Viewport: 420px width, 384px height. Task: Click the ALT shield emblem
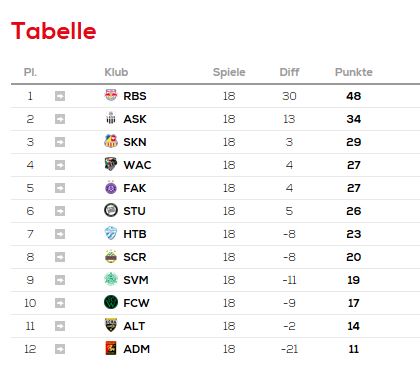[x=111, y=325]
